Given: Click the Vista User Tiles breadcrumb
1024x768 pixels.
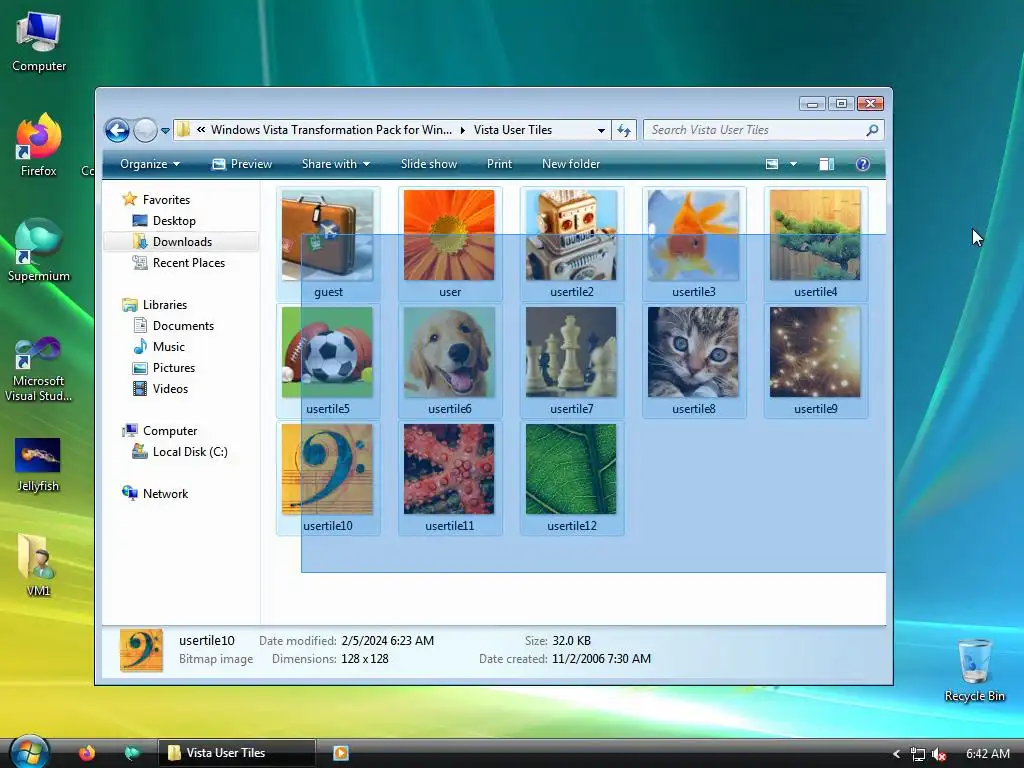Looking at the screenshot, I should 513,130.
